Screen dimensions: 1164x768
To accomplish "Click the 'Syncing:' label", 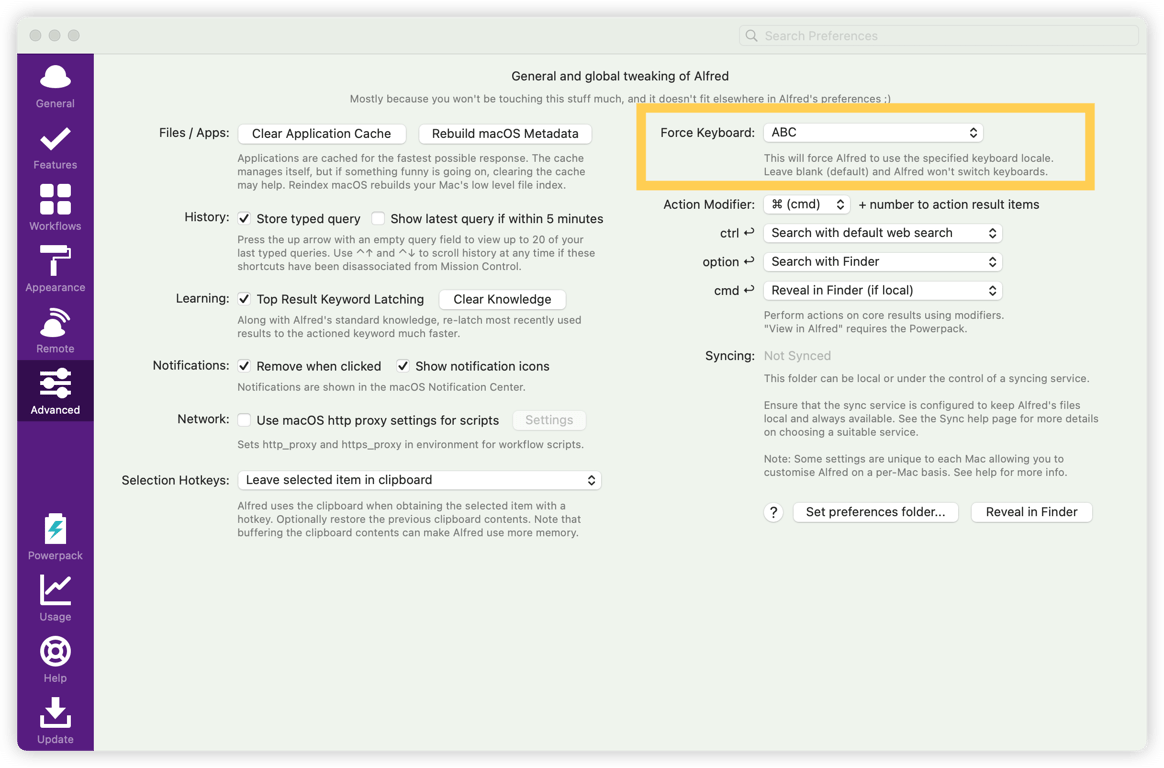I will pos(730,356).
